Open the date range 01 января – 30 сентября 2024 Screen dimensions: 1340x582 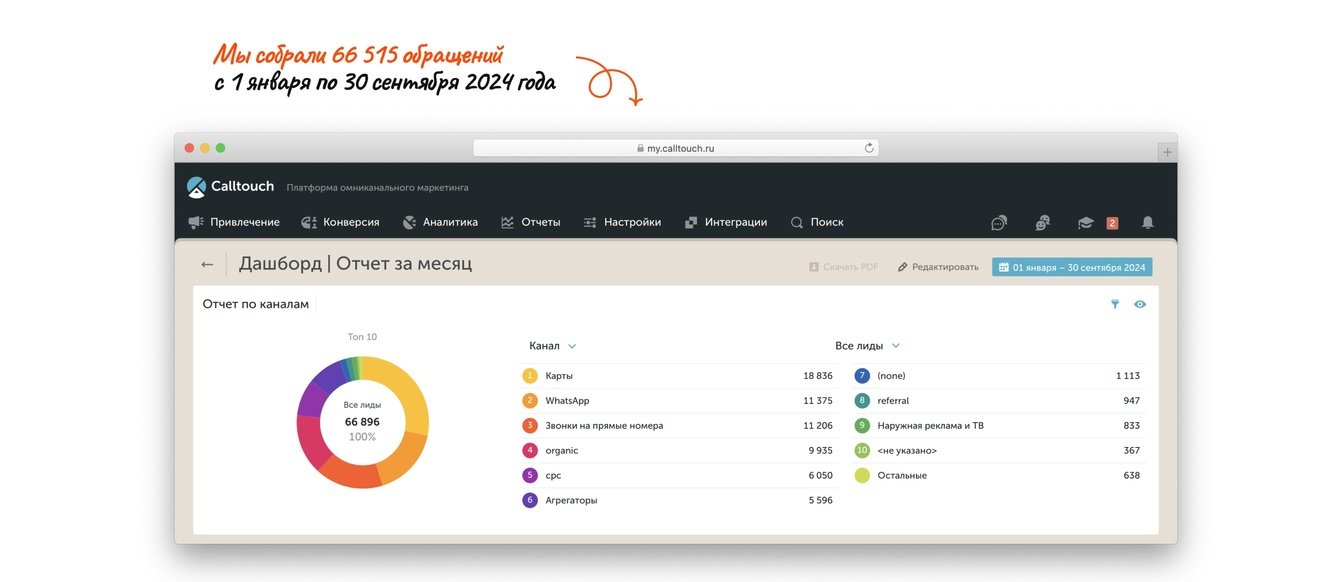[1072, 267]
